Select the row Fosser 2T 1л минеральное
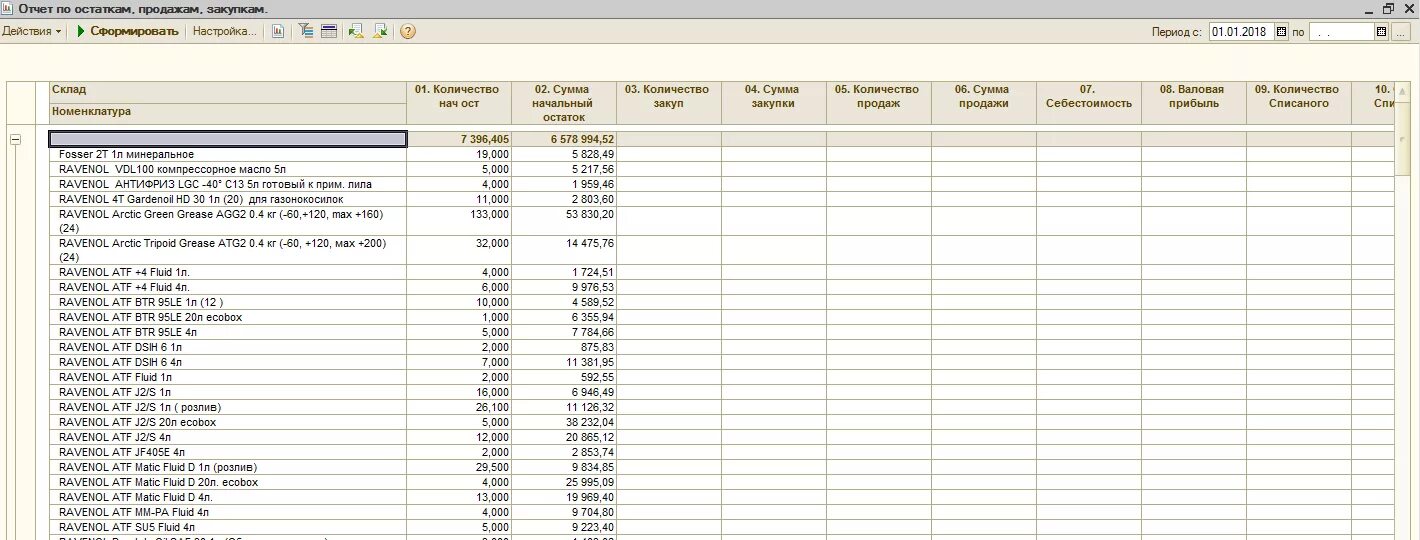The height and width of the screenshot is (540, 1420). 228,155
